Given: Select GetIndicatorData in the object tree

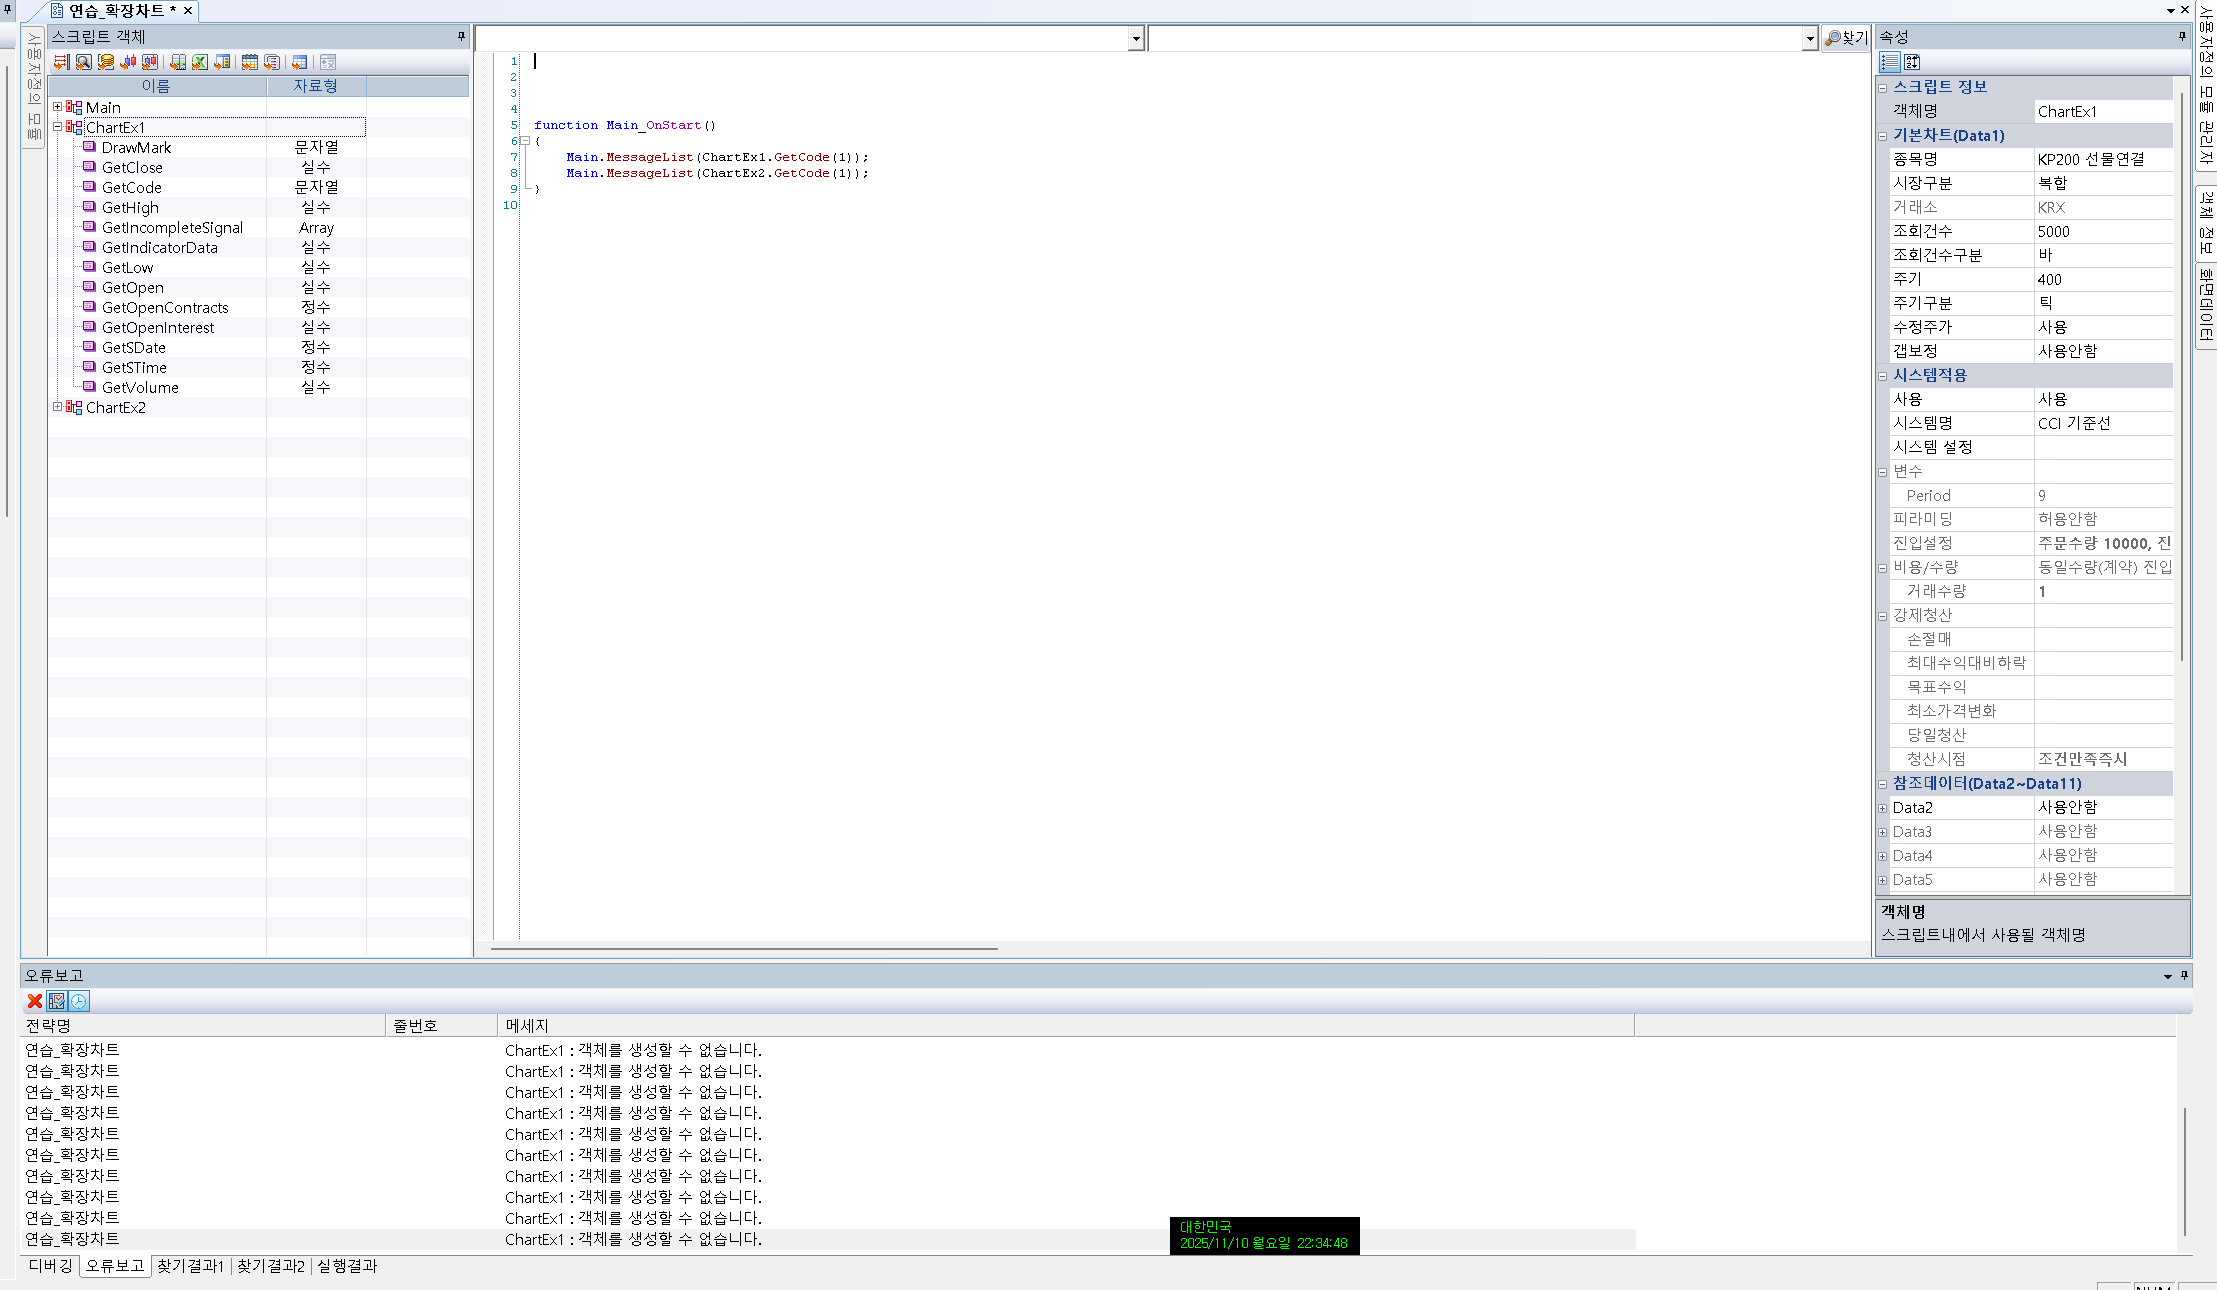Looking at the screenshot, I should coord(159,247).
